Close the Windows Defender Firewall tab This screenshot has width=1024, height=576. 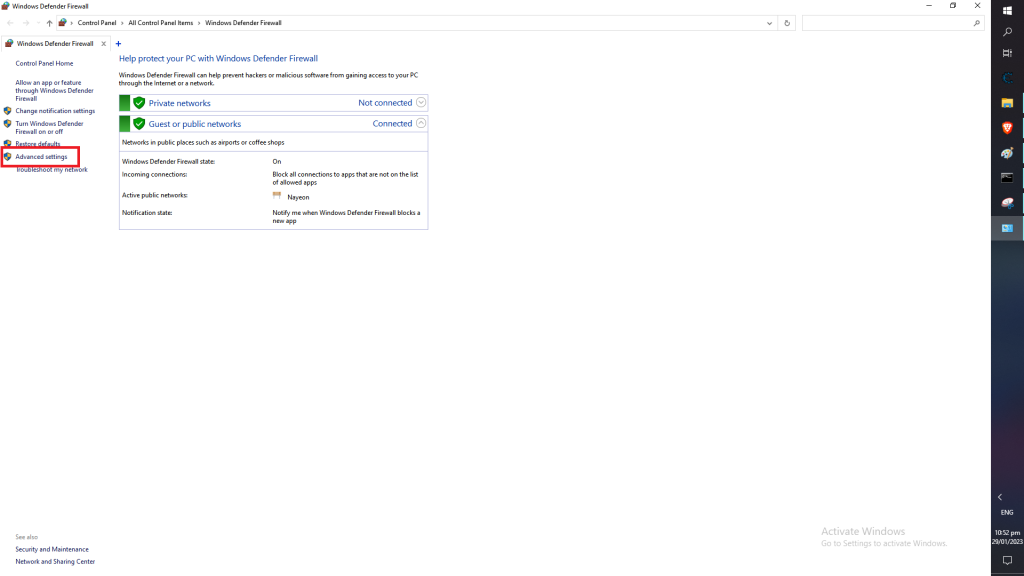pyautogui.click(x=103, y=44)
